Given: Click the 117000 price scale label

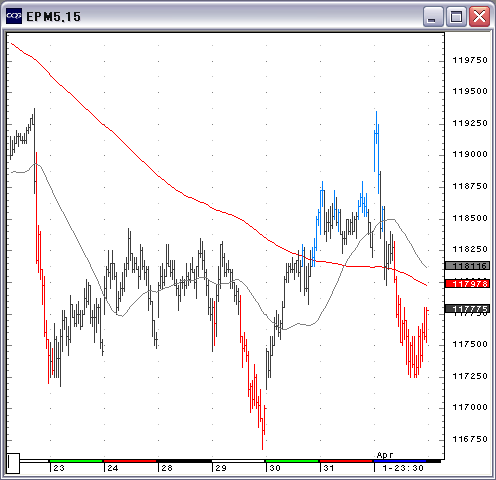Looking at the screenshot, I should pos(470,407).
